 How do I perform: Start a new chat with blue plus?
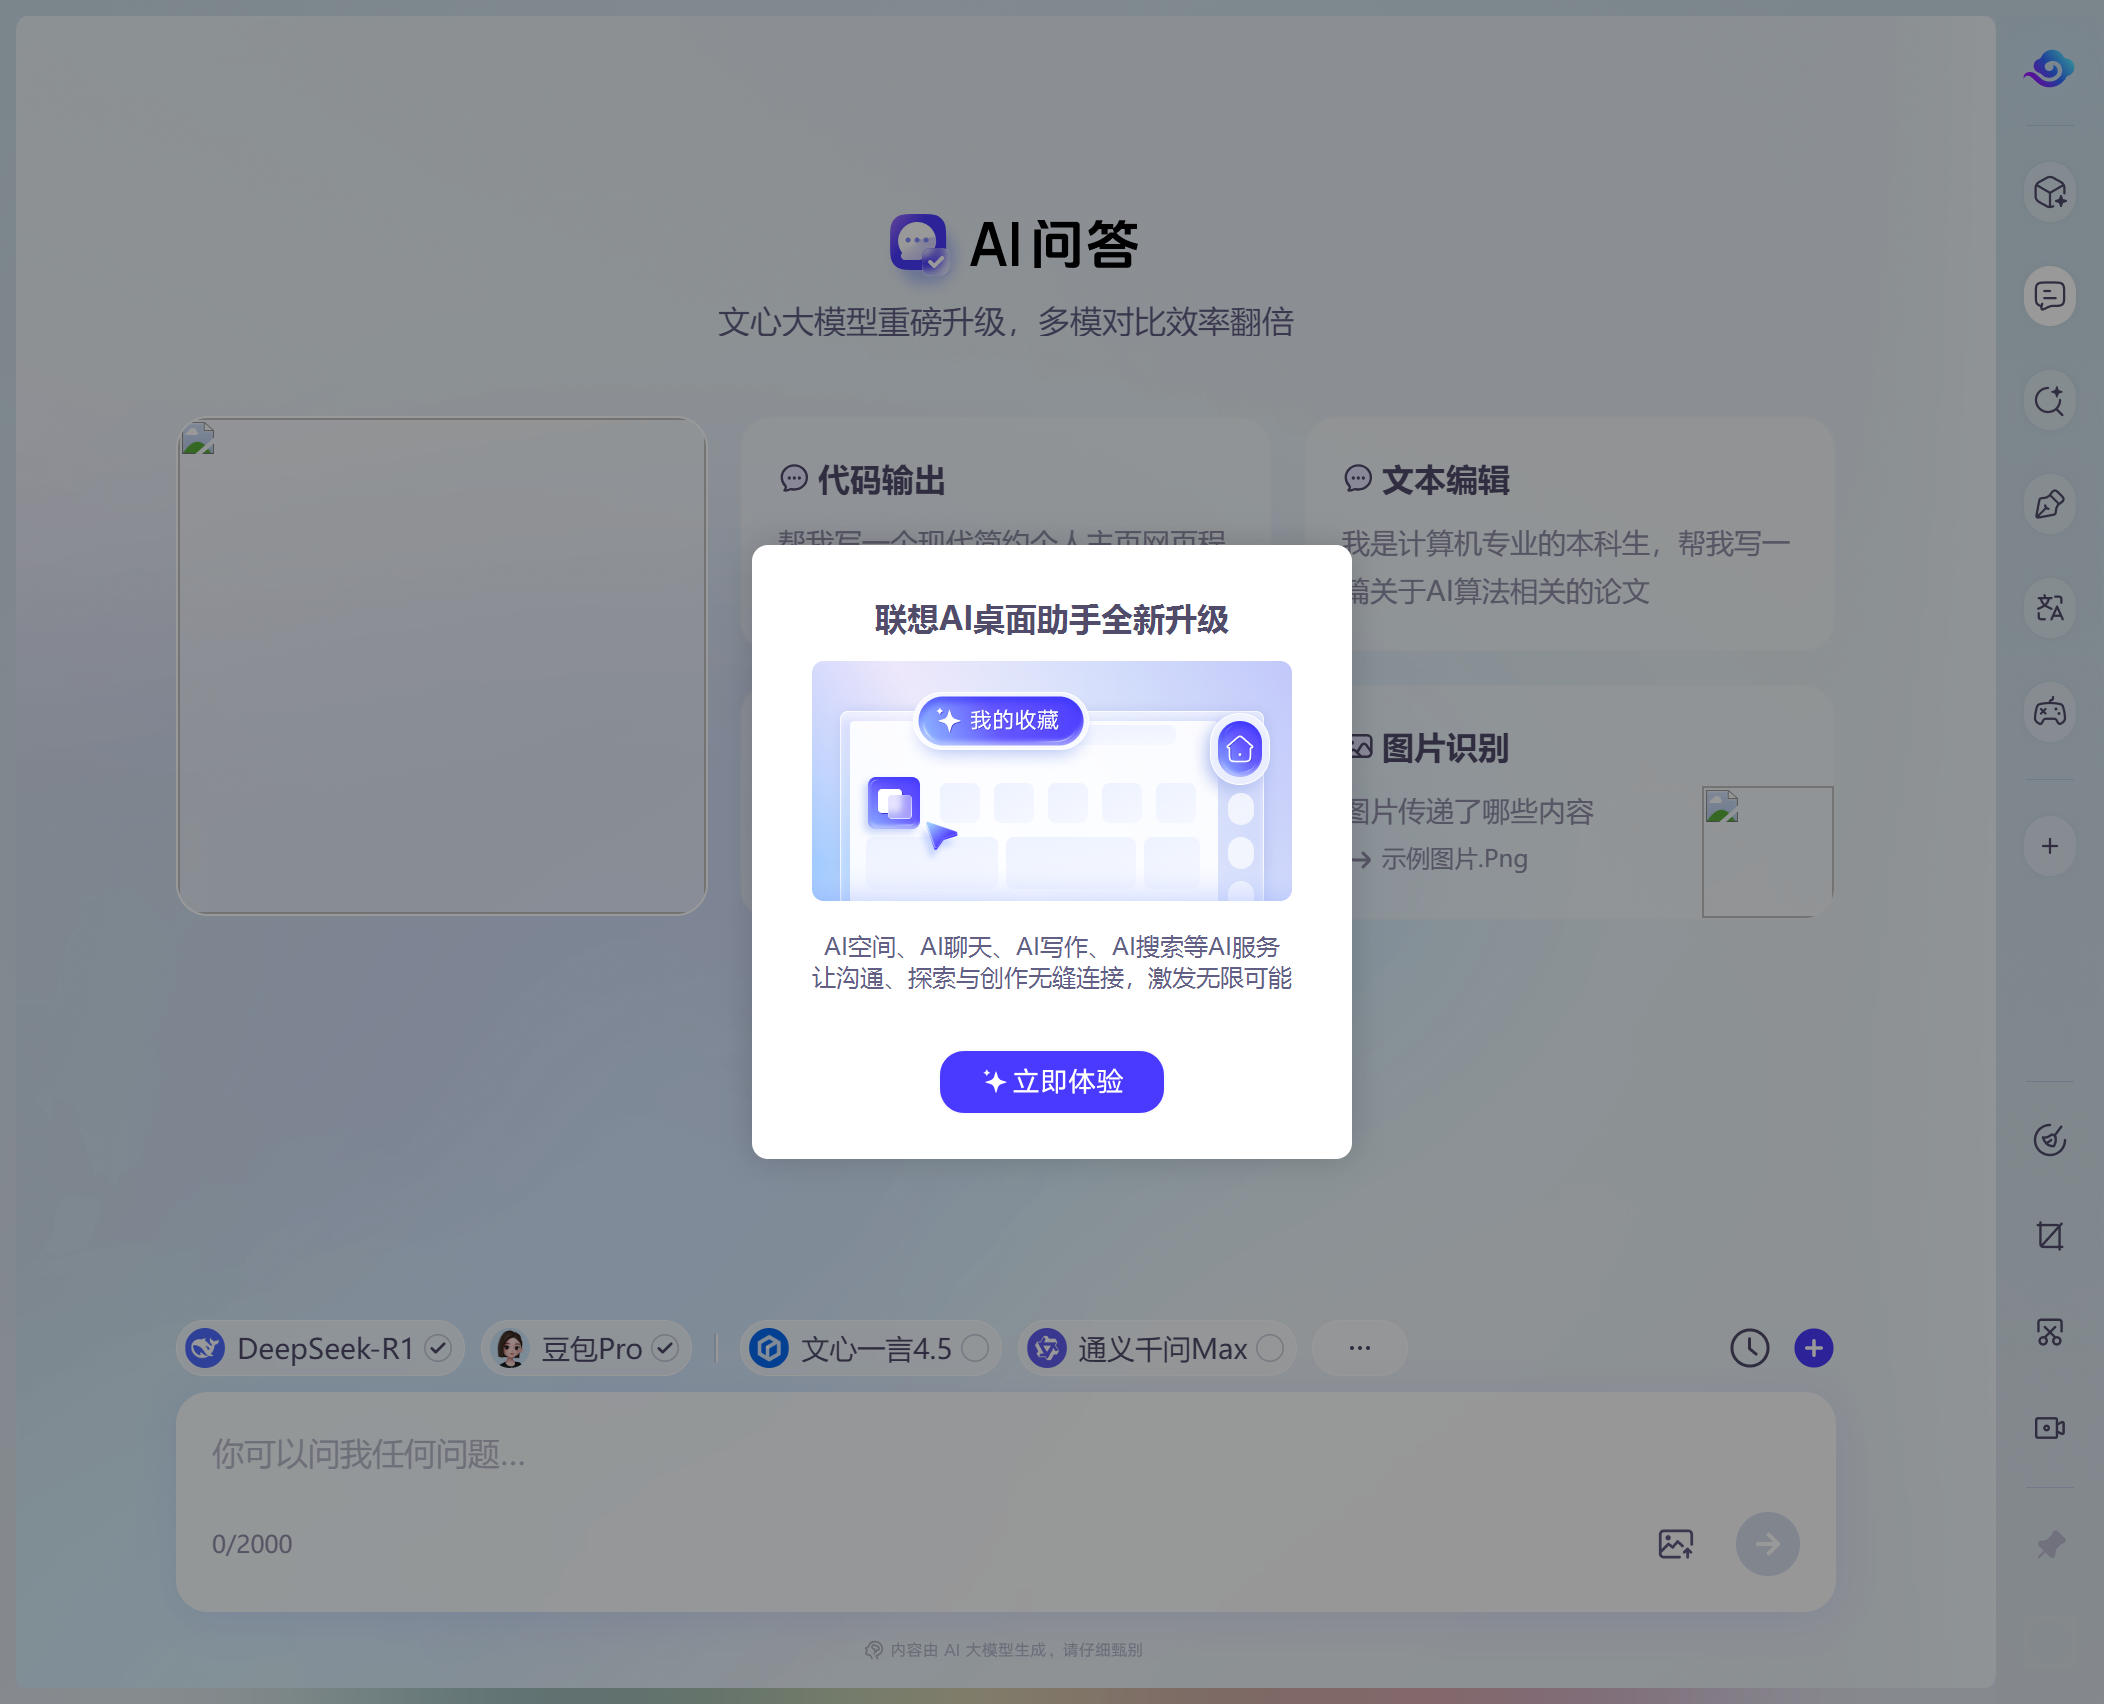[x=1813, y=1348]
